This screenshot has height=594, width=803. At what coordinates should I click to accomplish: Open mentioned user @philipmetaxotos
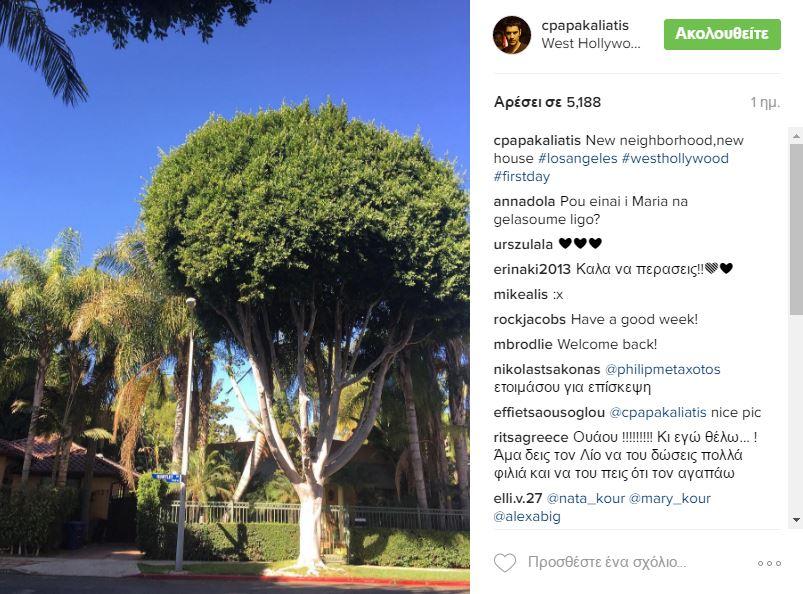(662, 369)
